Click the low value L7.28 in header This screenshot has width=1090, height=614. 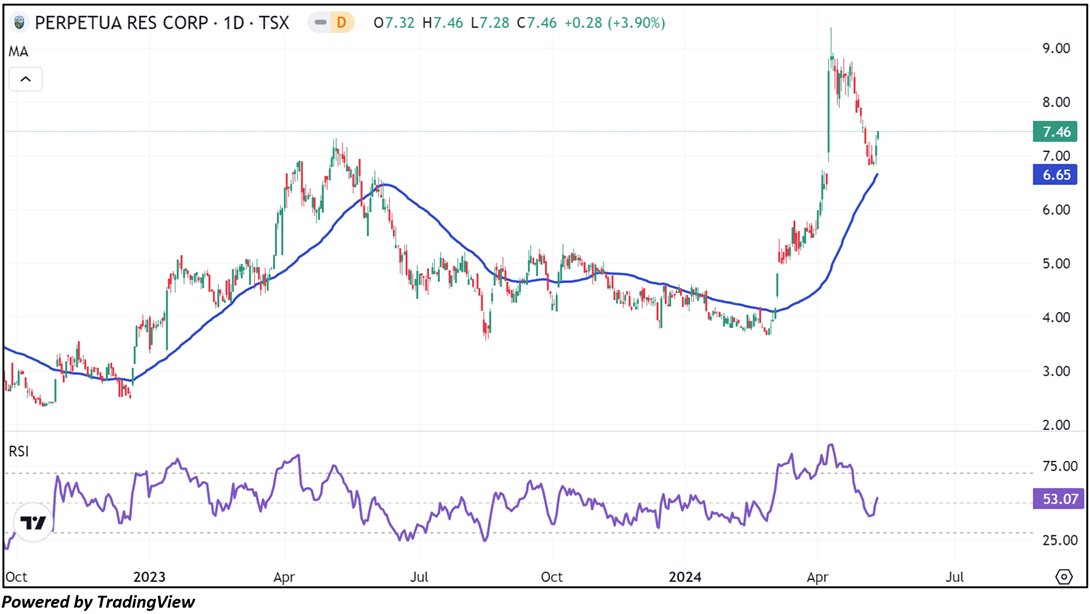point(490,23)
